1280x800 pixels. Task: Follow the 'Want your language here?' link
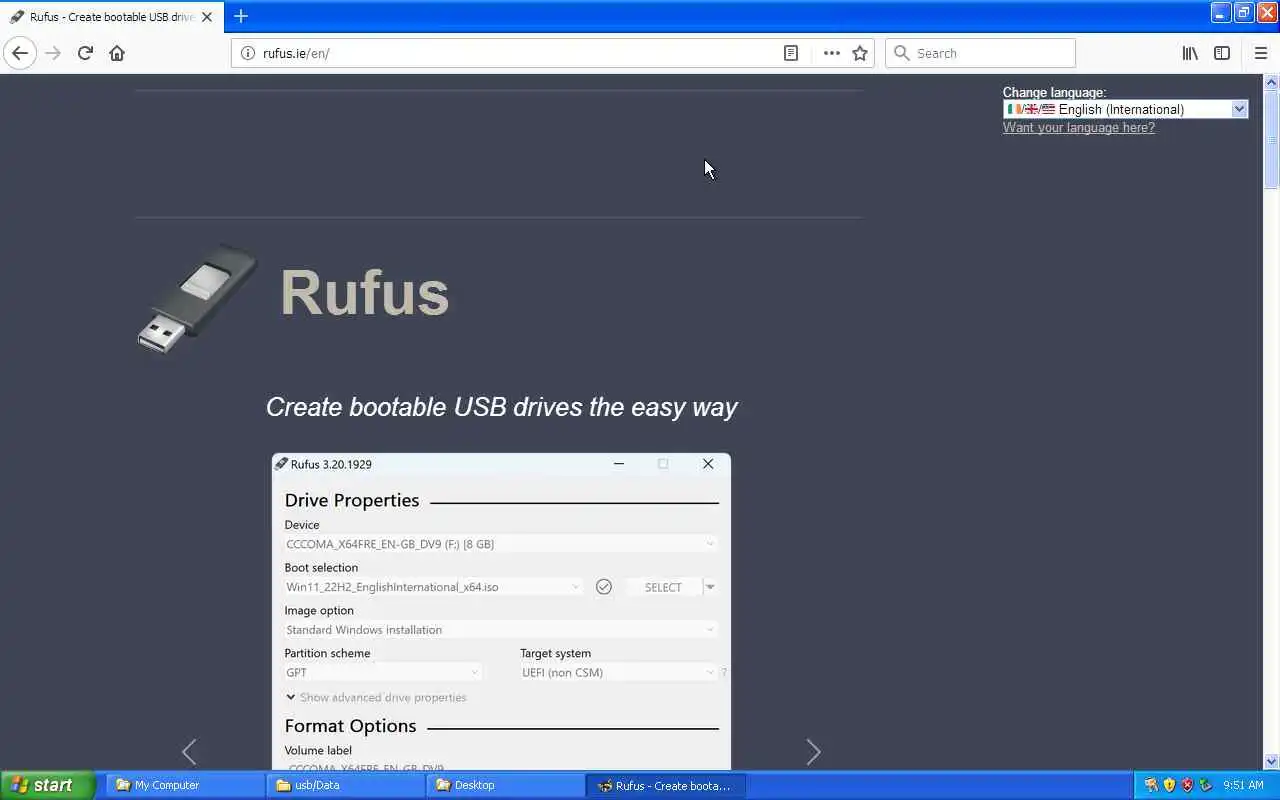coord(1079,127)
